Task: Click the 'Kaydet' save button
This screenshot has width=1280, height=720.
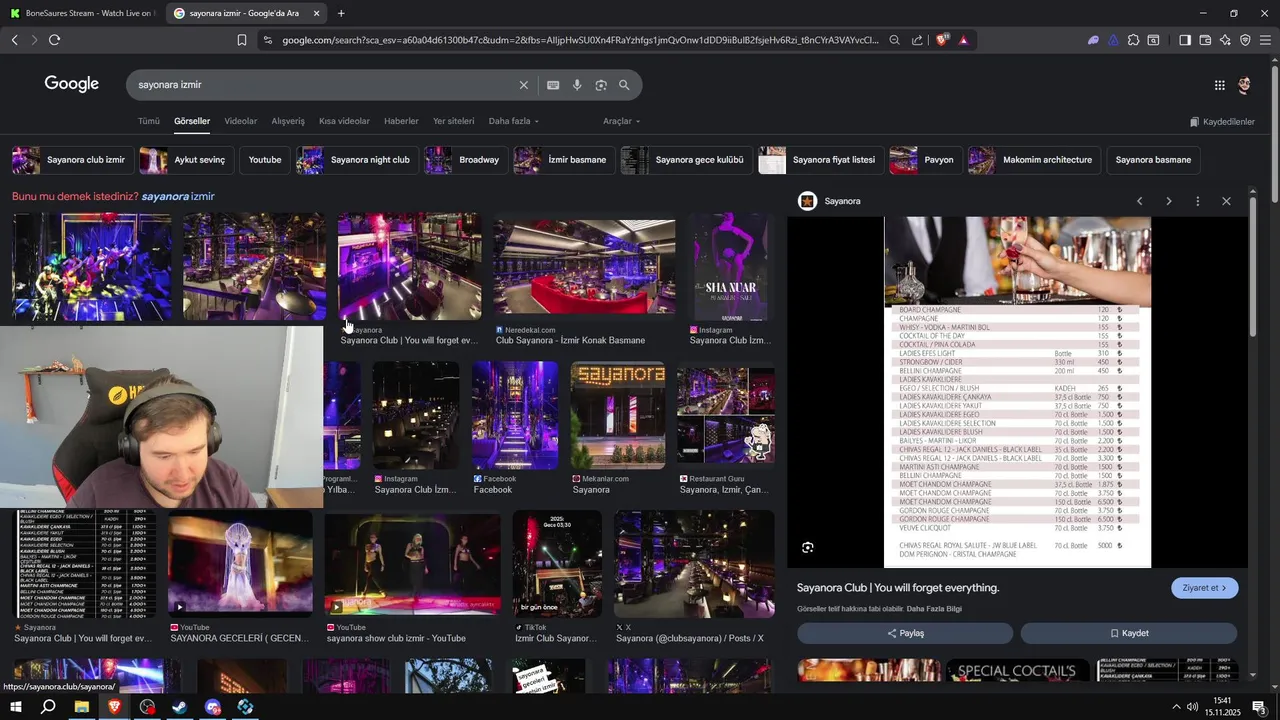Action: 1129,633
